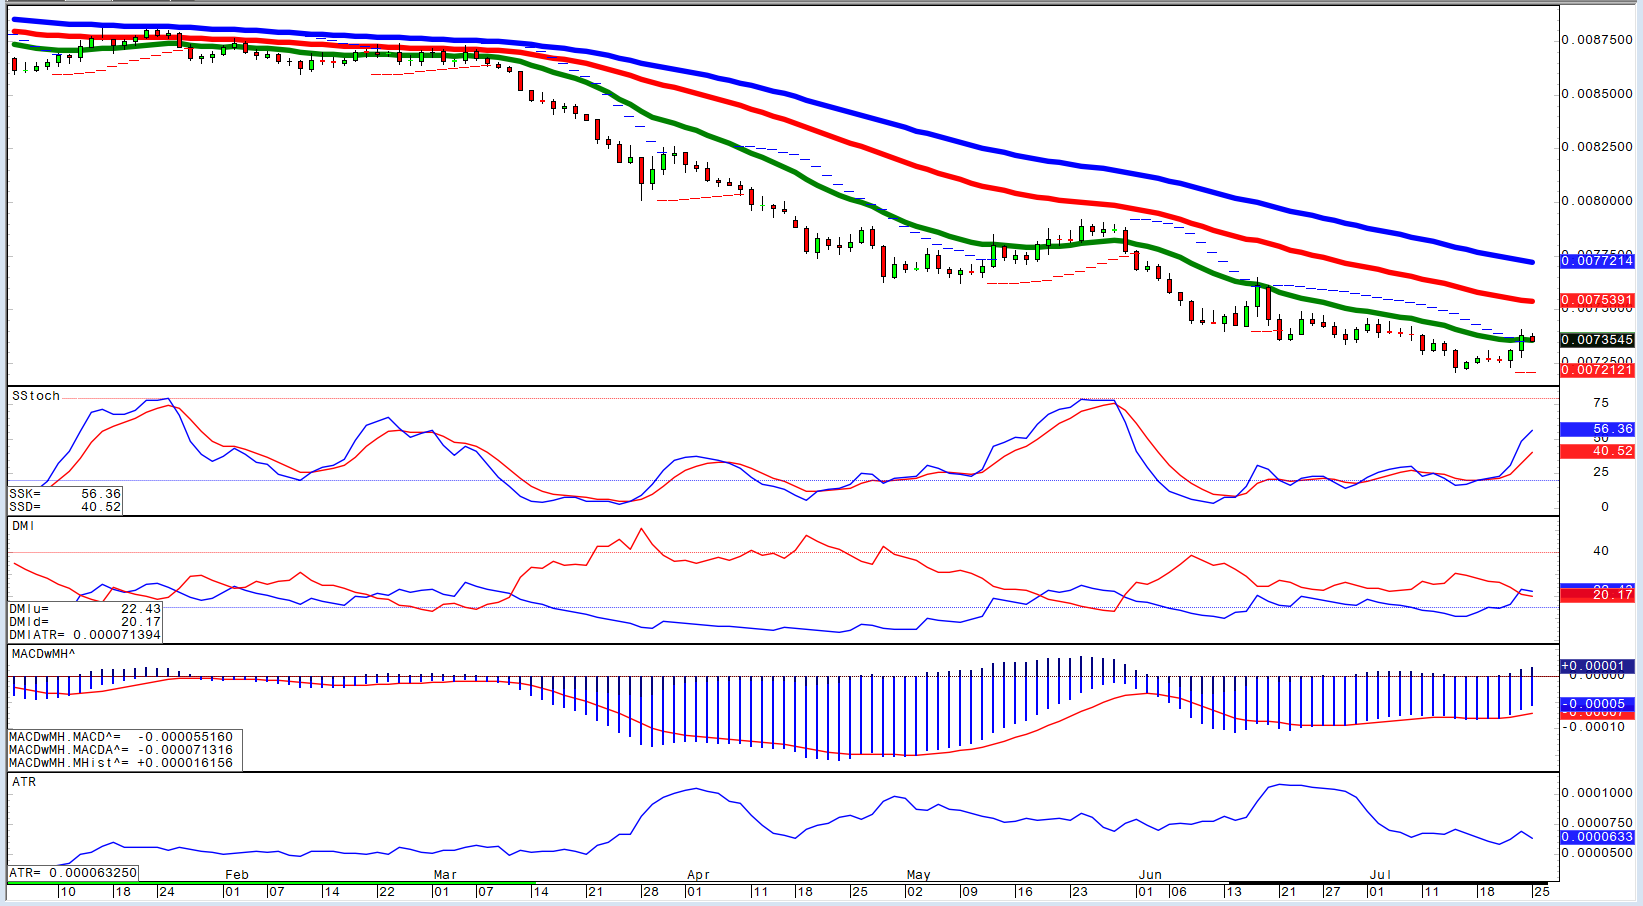Click the red 0.0072121 price tag

(1597, 370)
